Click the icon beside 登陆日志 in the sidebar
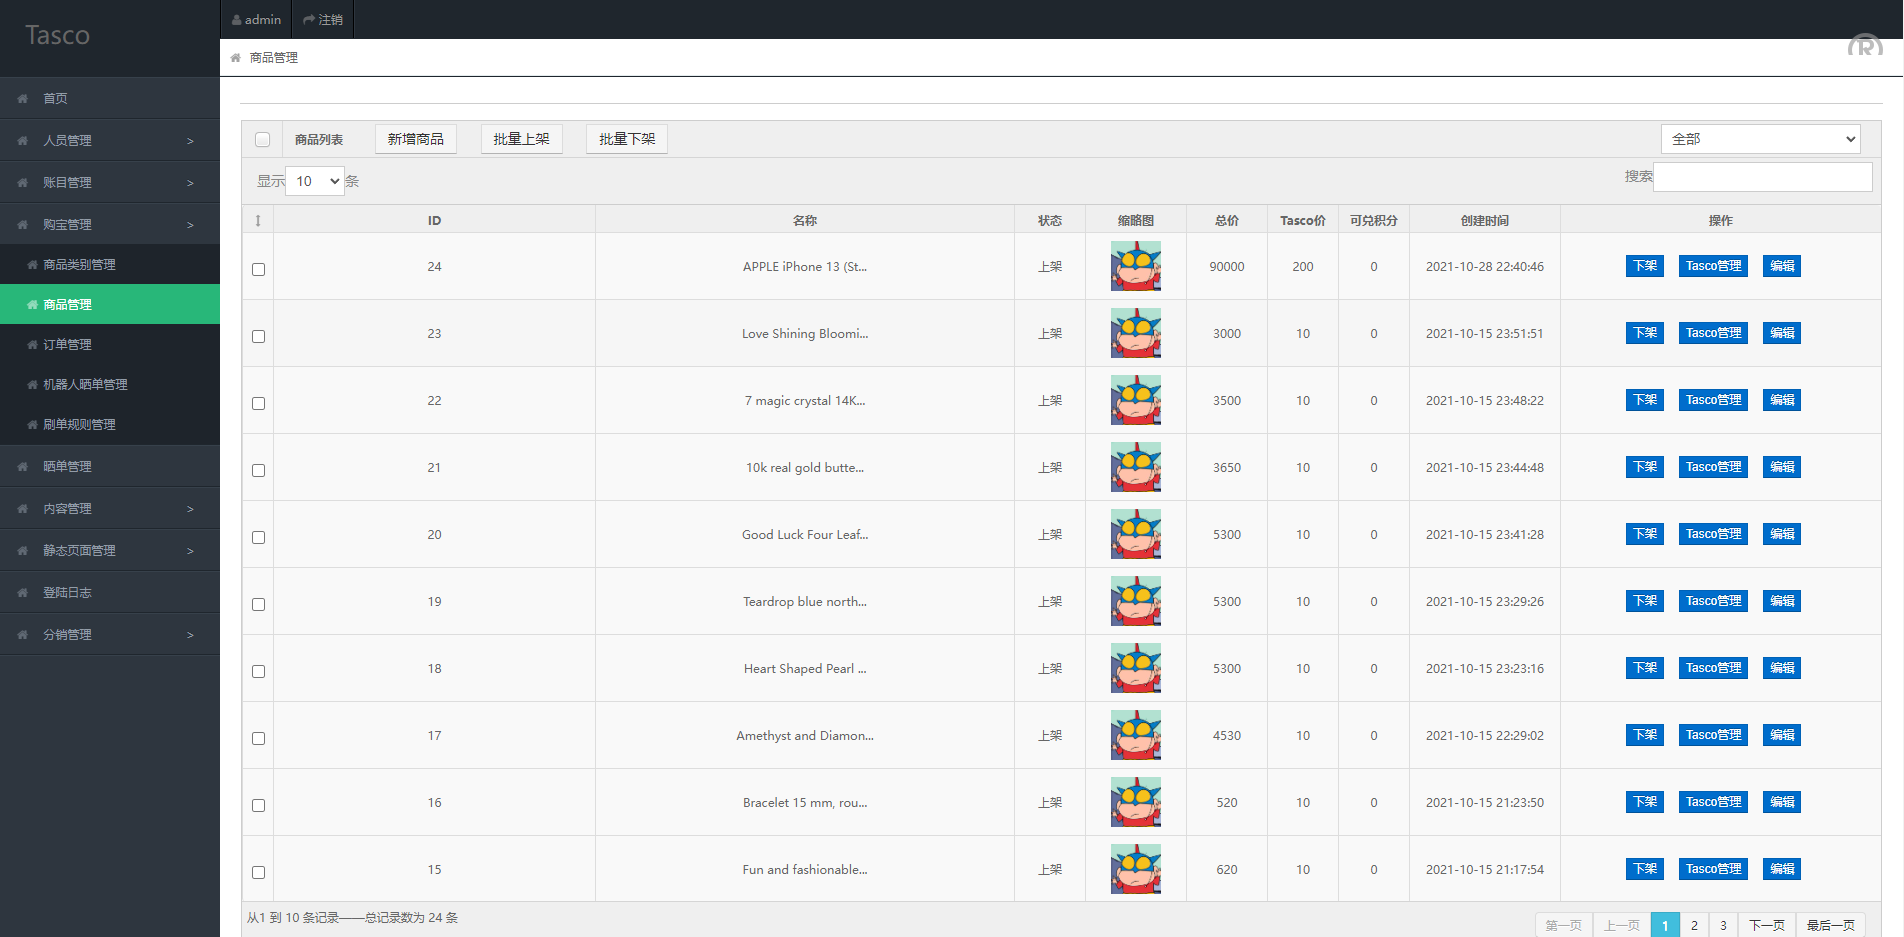 pyautogui.click(x=23, y=593)
